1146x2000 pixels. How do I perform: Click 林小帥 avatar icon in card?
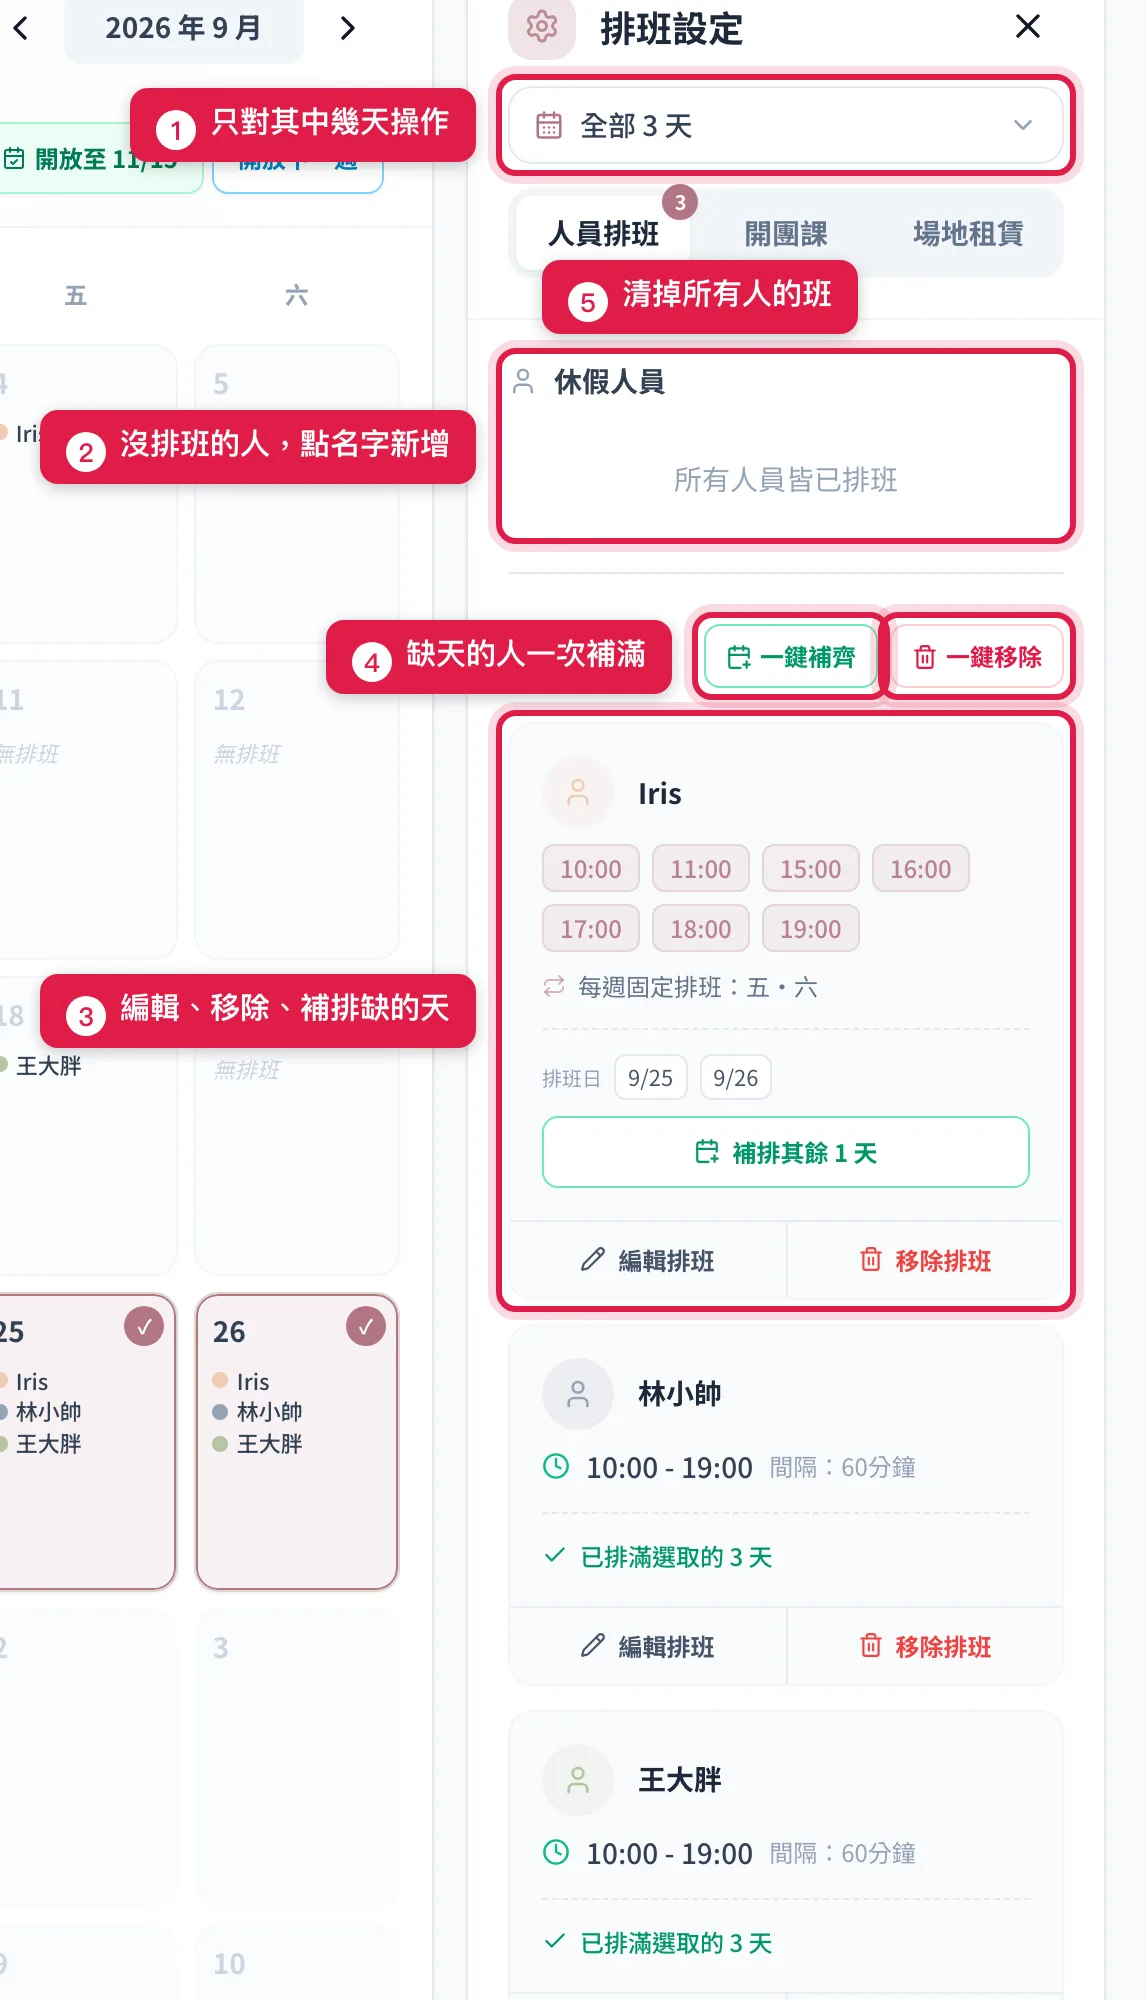click(x=578, y=1394)
